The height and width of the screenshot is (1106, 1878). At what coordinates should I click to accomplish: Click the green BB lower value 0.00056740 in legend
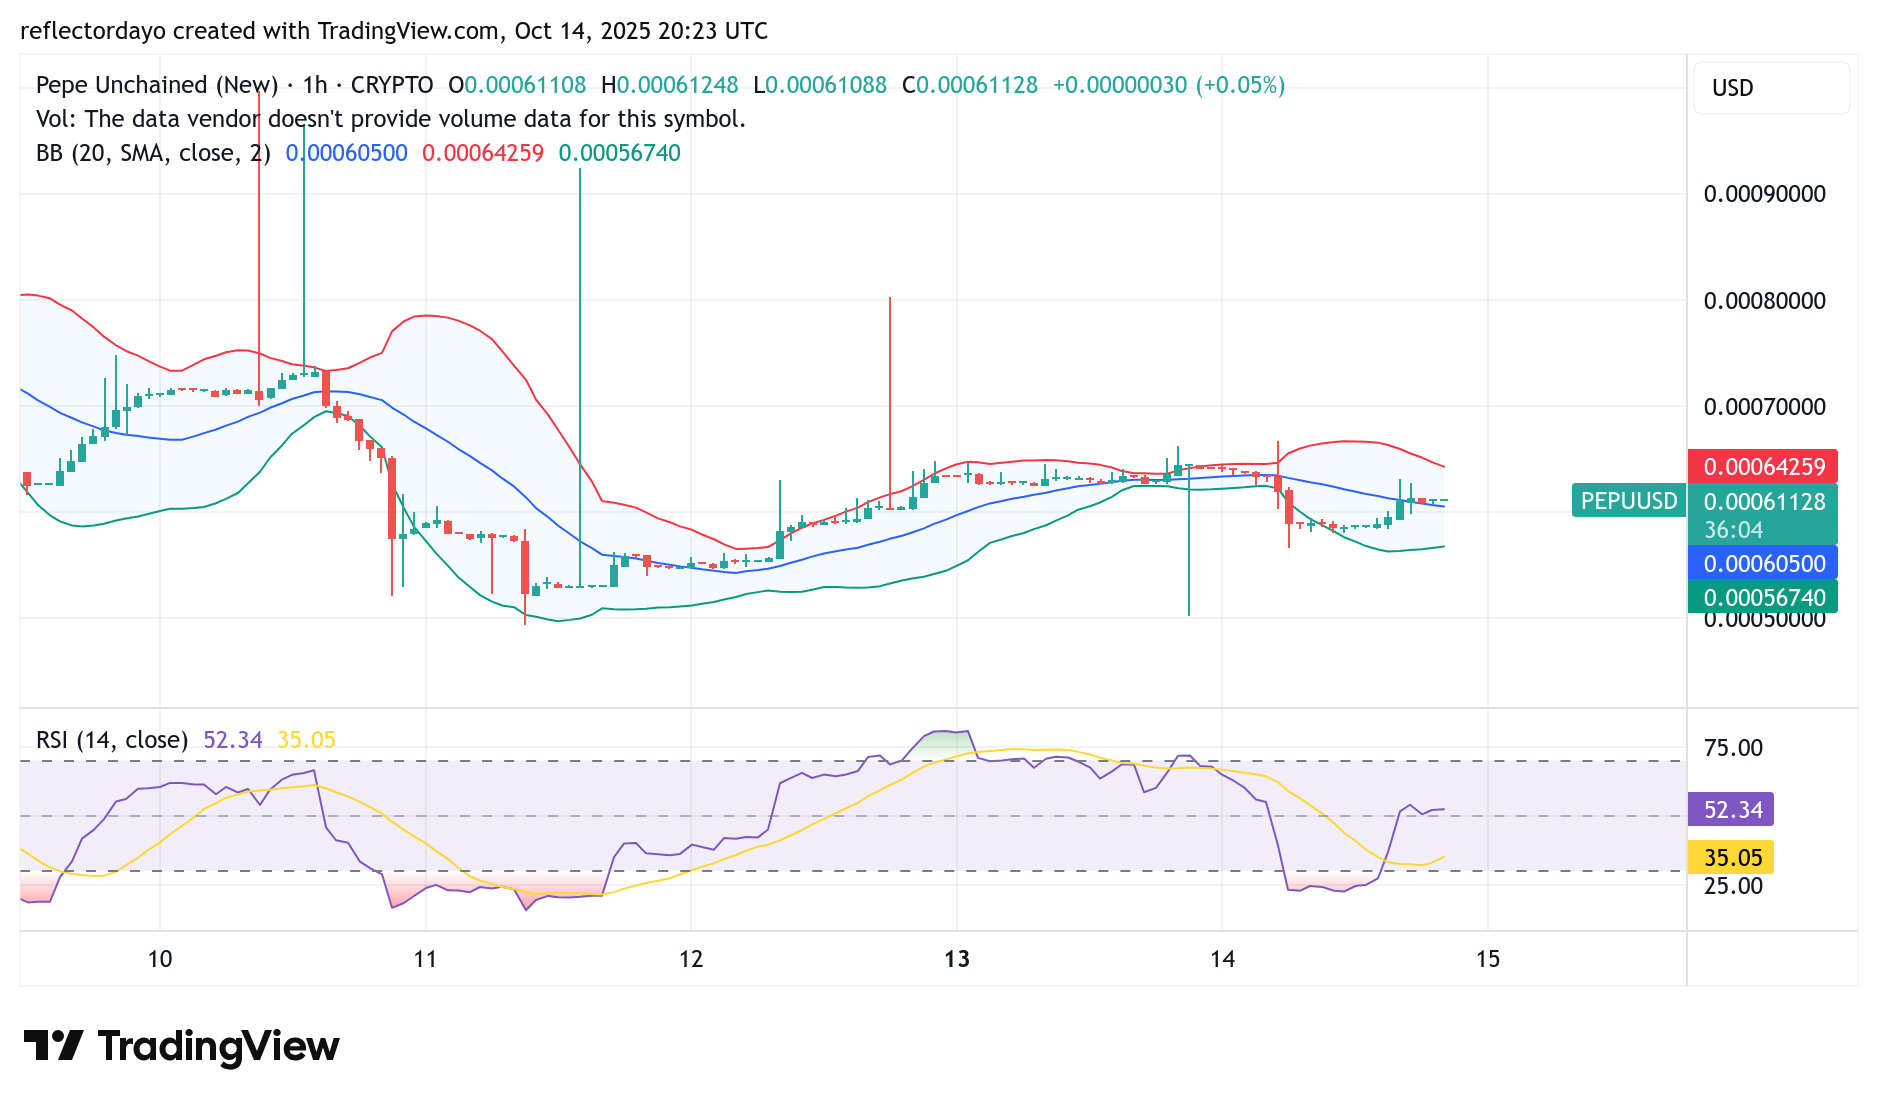619,153
